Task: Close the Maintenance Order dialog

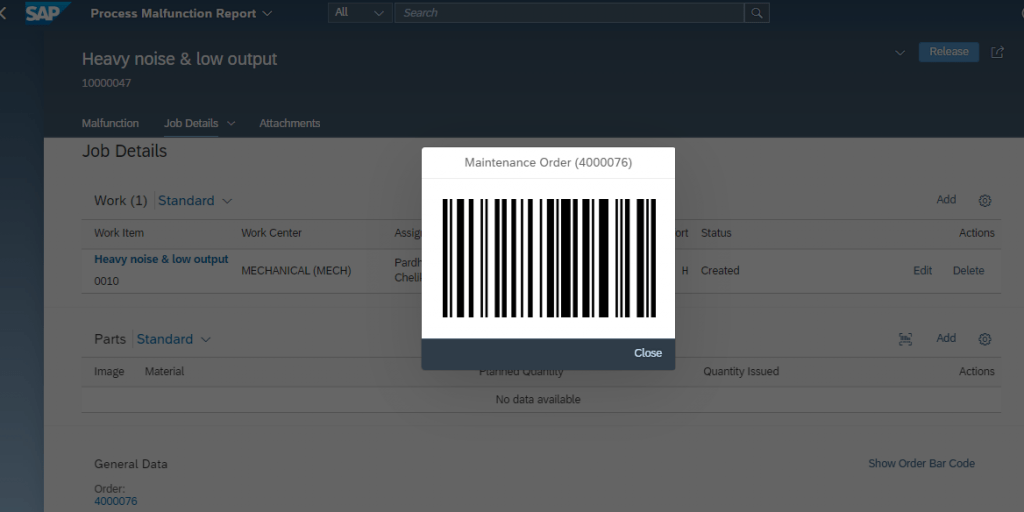Action: pos(648,353)
